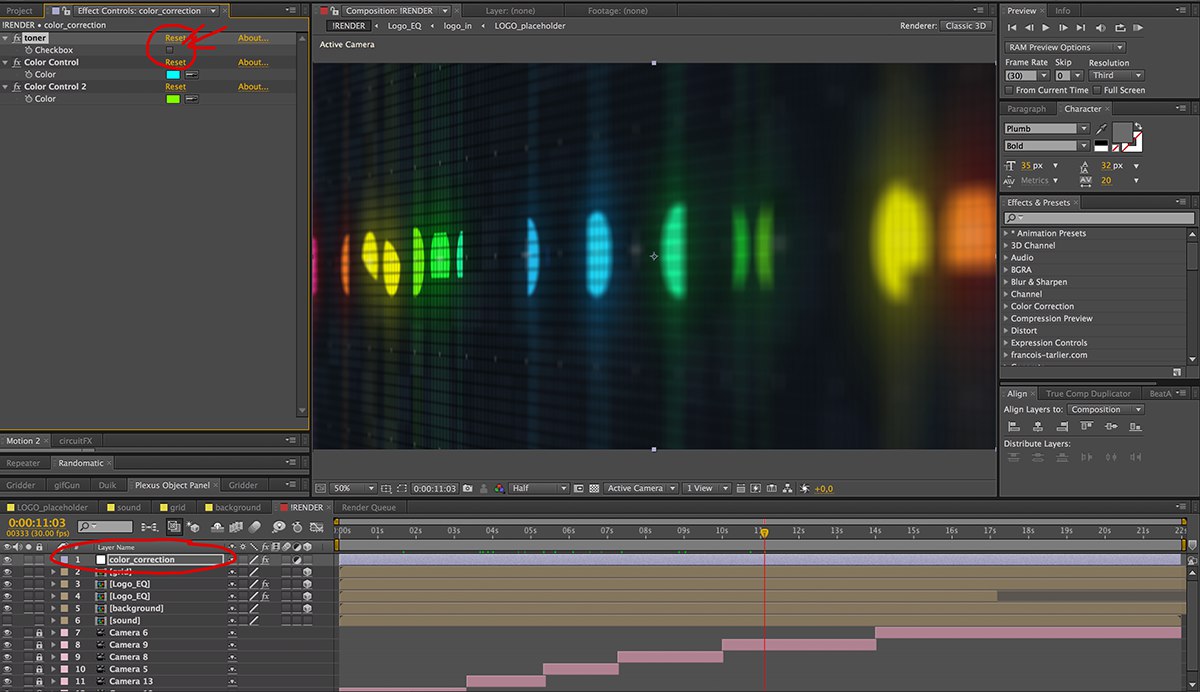Switch to the Render Queue tab
1200x692 pixels.
click(369, 507)
